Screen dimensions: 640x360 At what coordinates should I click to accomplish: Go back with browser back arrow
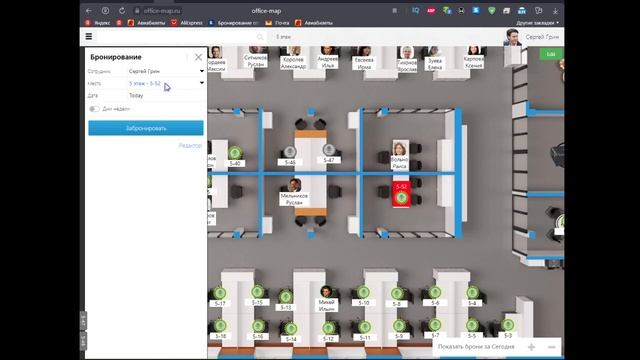point(89,11)
